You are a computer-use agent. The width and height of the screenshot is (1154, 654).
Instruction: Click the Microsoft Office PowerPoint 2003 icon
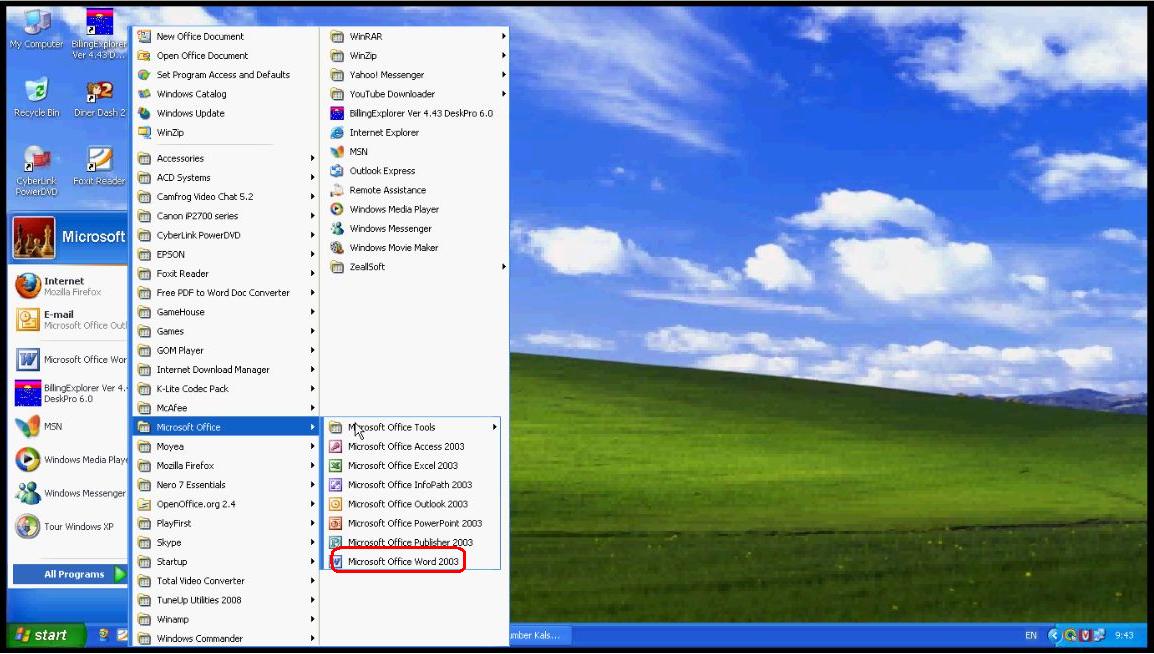tap(335, 523)
